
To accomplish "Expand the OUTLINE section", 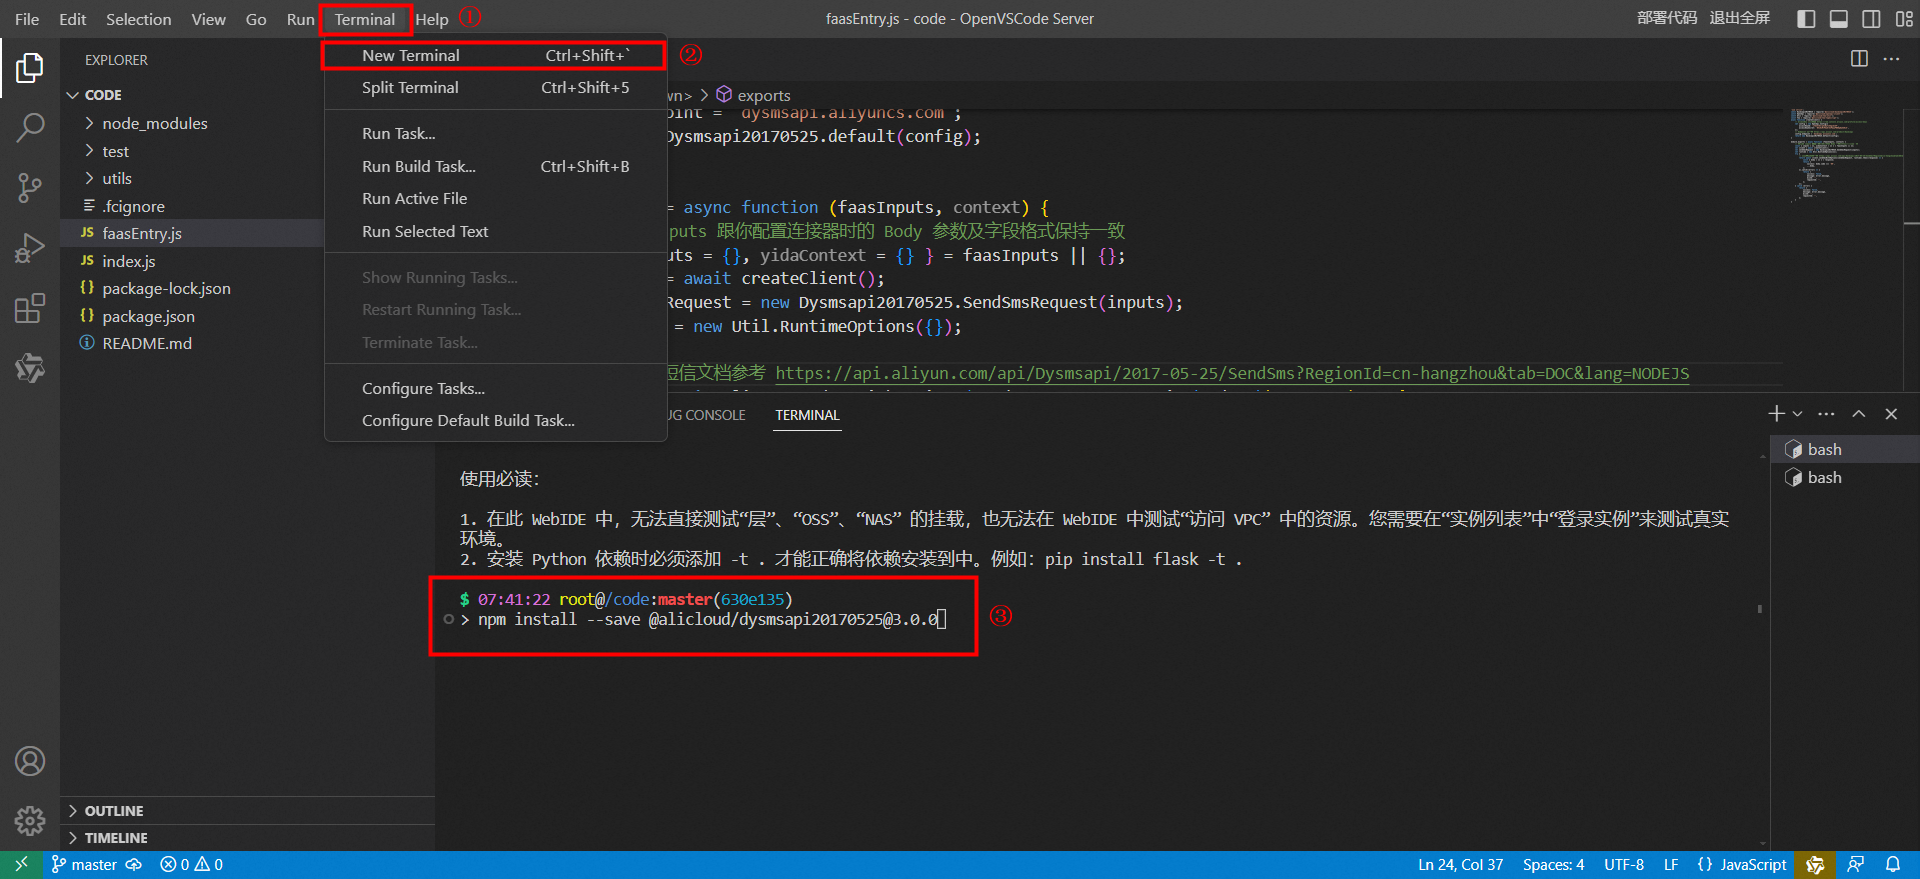I will [x=248, y=811].
